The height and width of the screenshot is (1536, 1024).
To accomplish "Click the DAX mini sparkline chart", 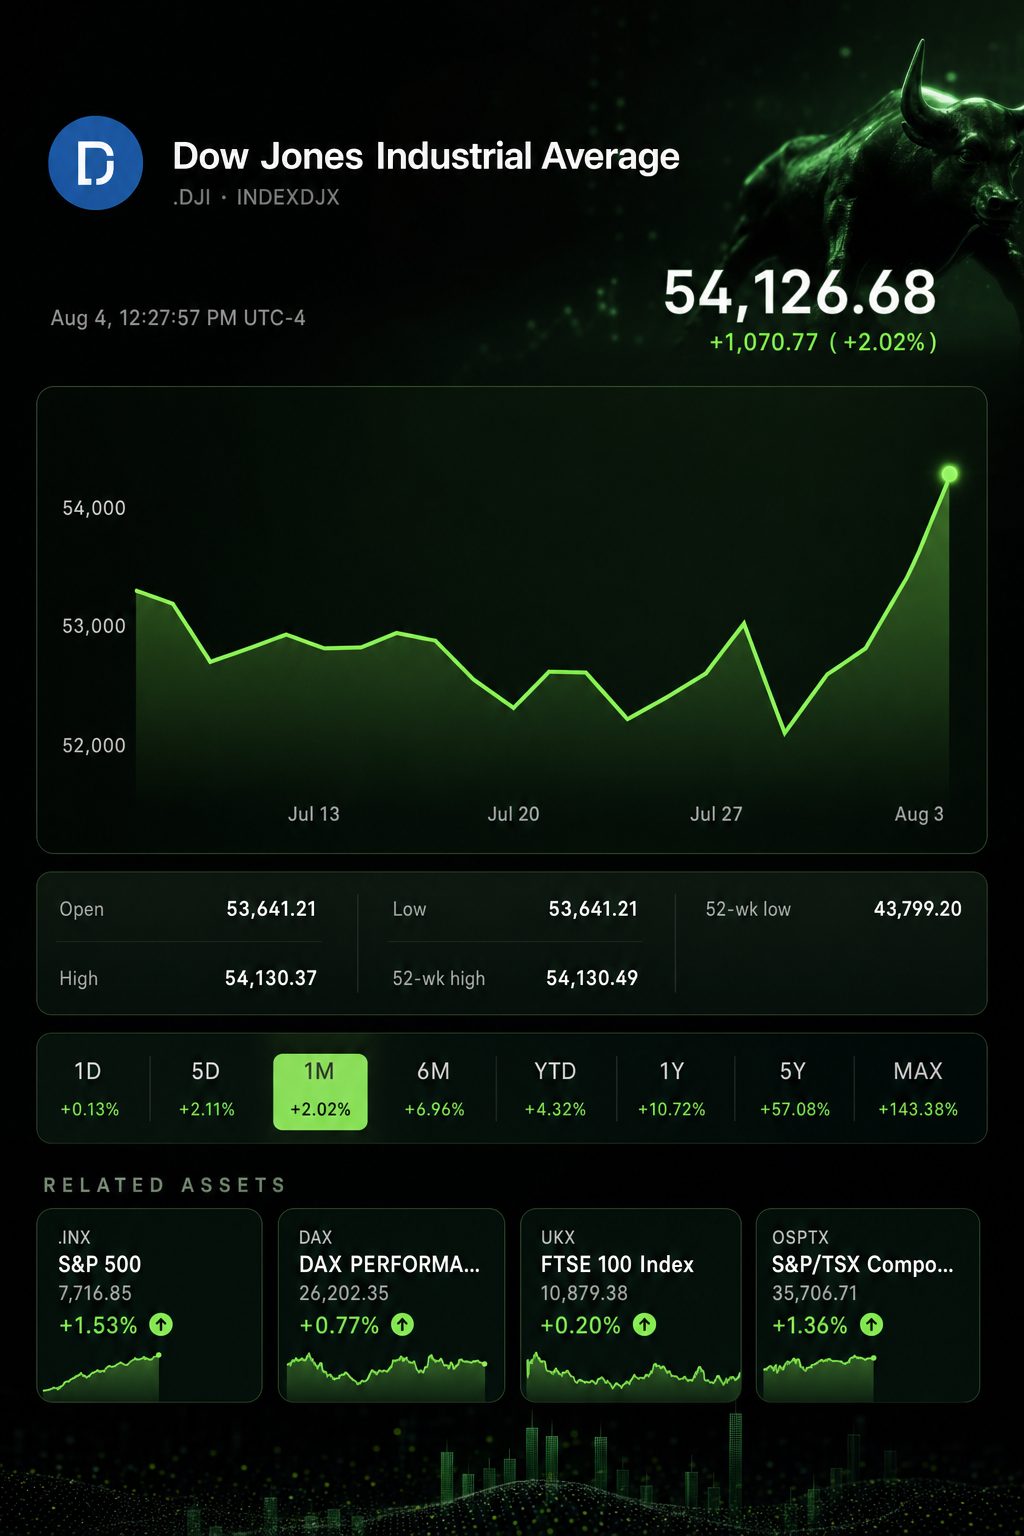I will (387, 1376).
